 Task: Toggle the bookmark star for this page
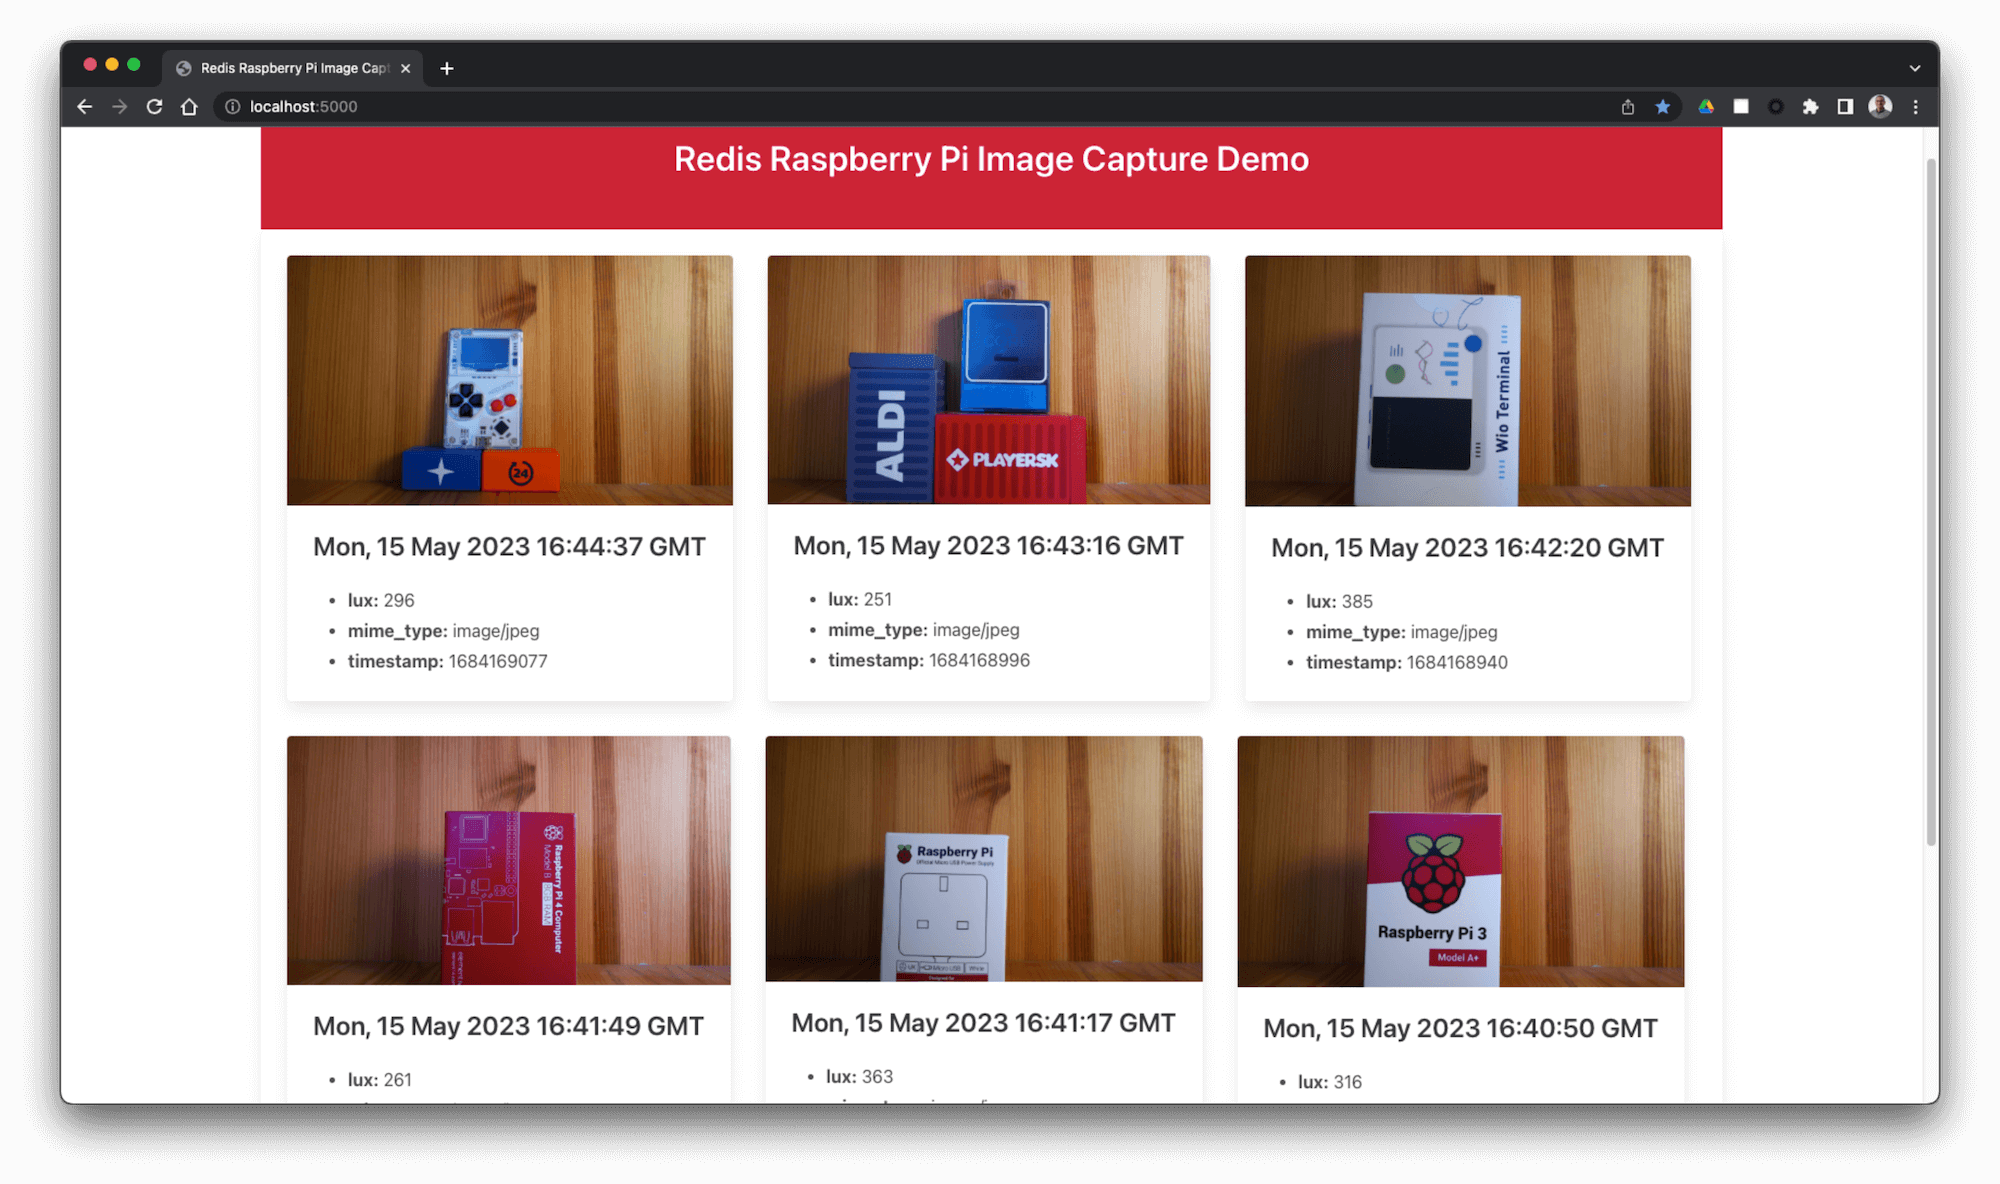point(1662,107)
